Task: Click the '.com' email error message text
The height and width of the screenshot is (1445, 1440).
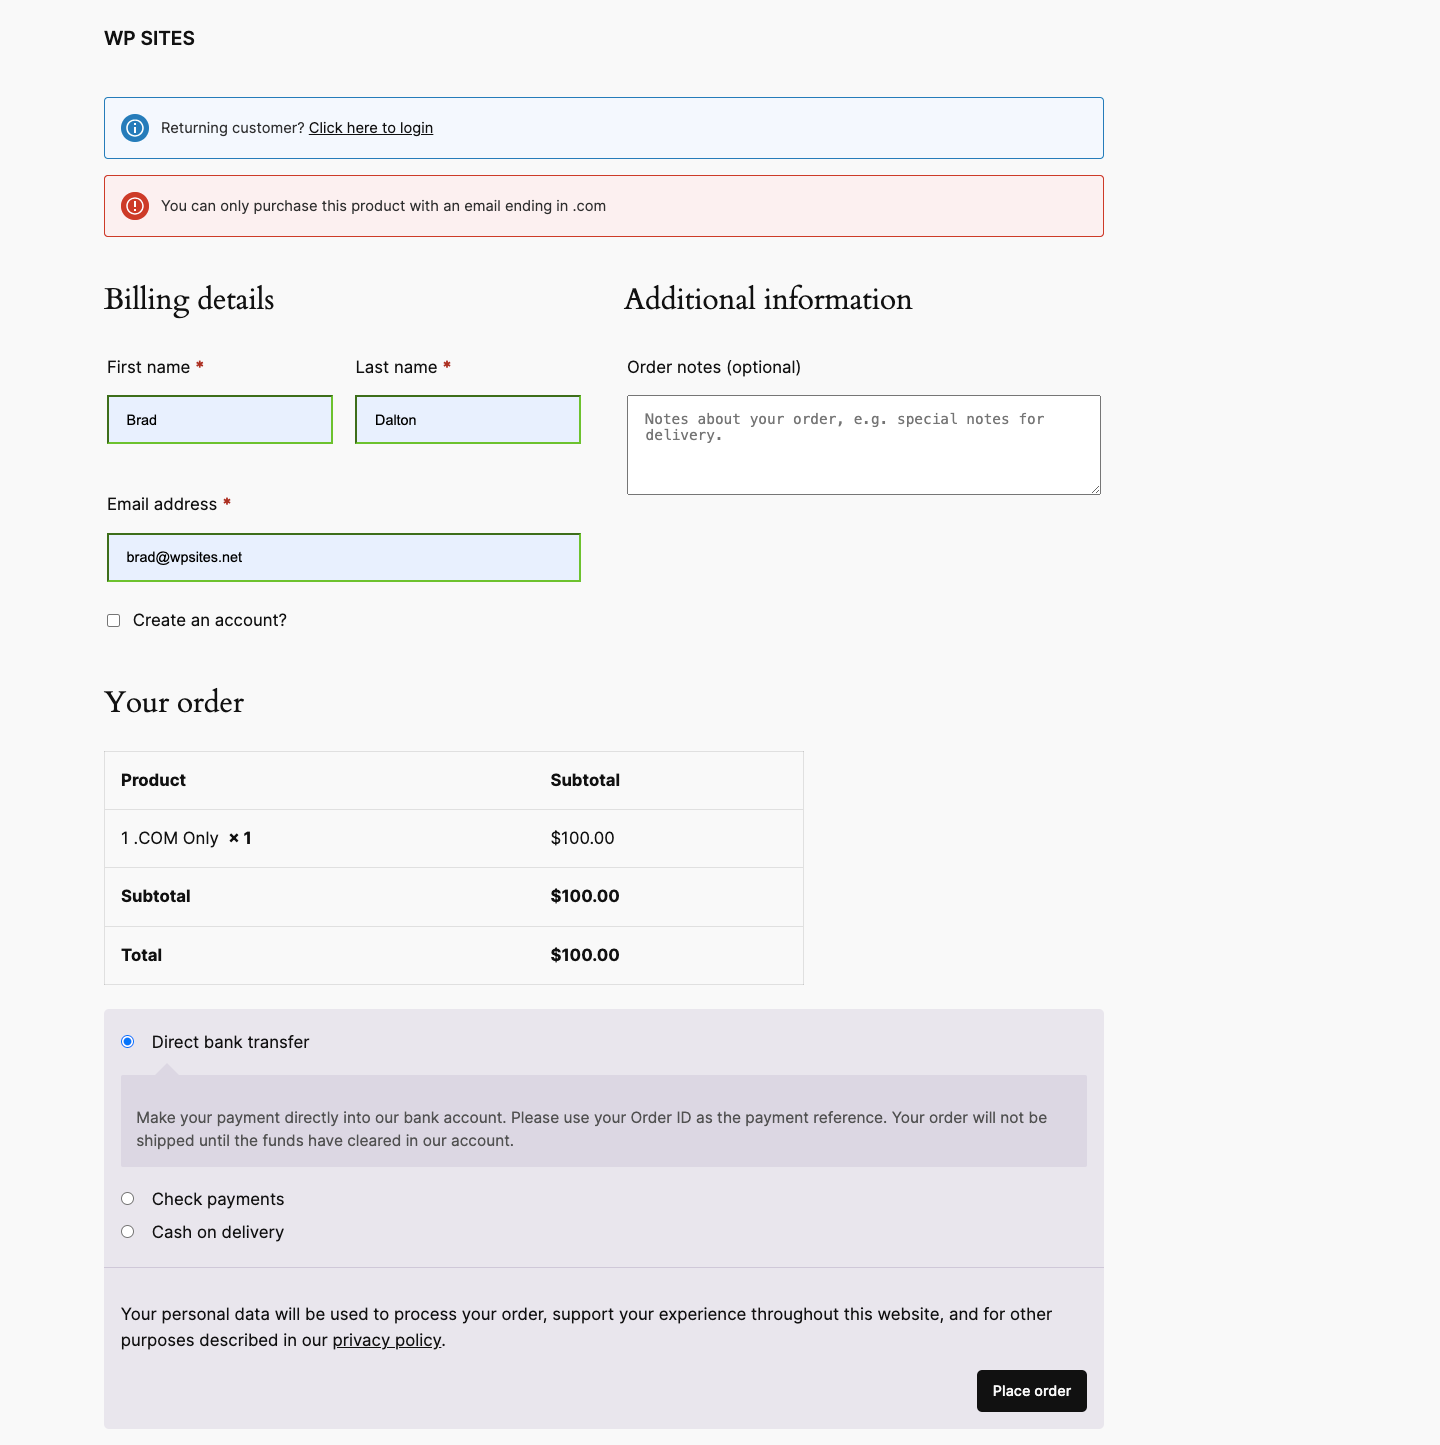Action: [x=383, y=206]
